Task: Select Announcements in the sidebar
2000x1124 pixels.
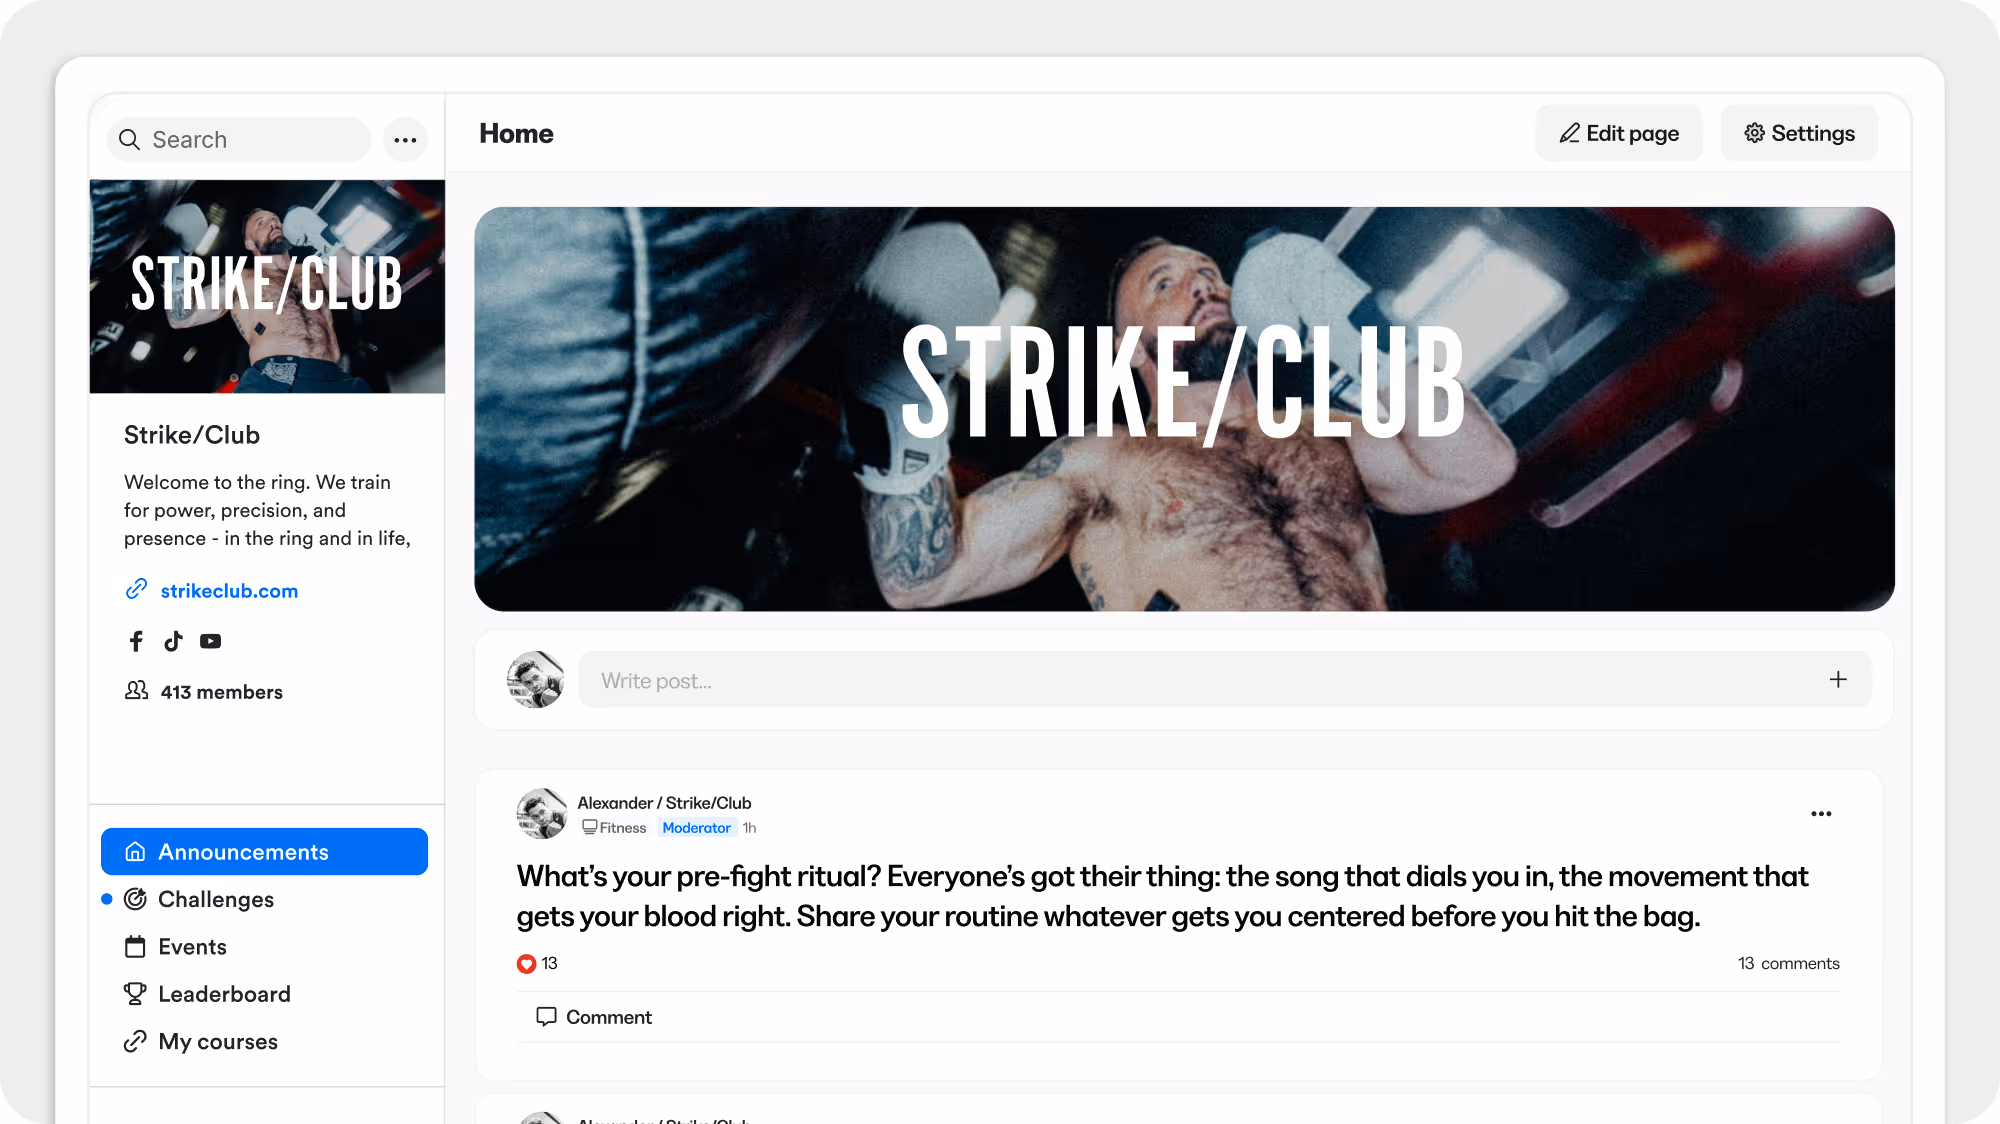Action: (x=264, y=852)
